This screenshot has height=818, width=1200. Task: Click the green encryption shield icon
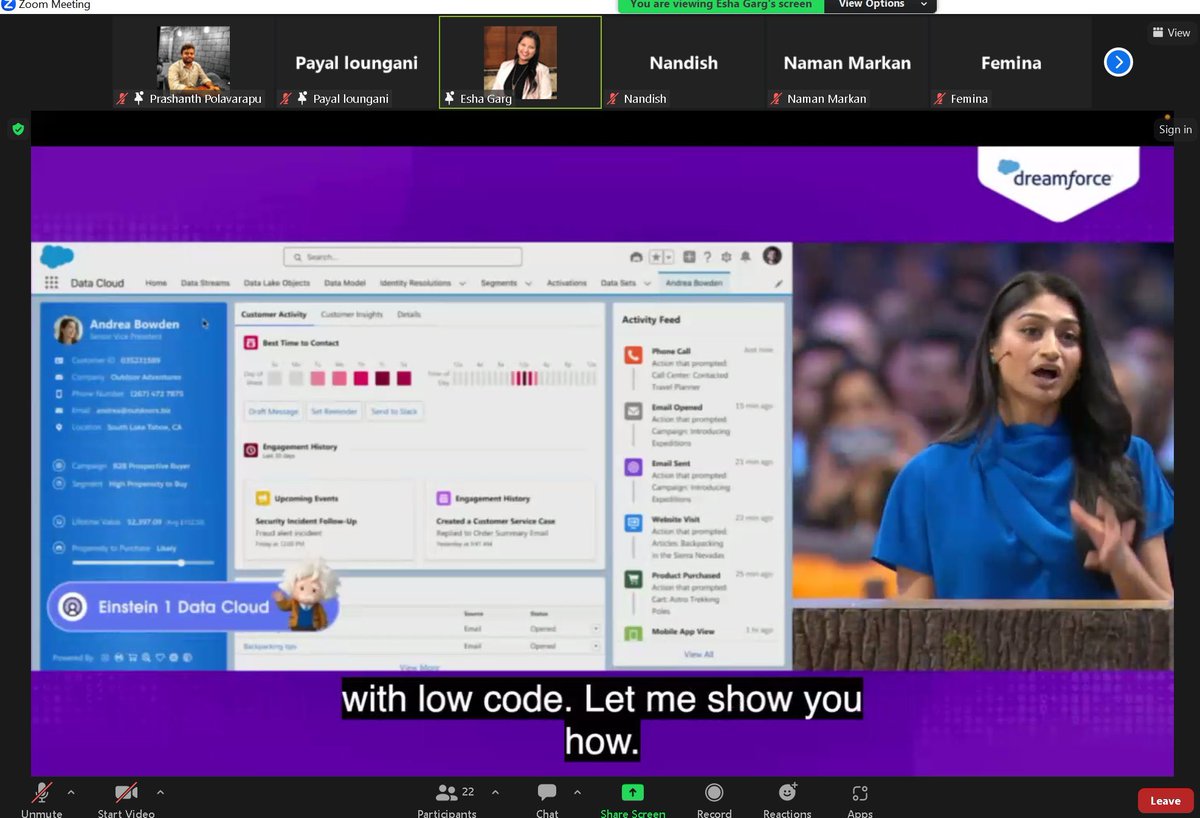click(17, 128)
